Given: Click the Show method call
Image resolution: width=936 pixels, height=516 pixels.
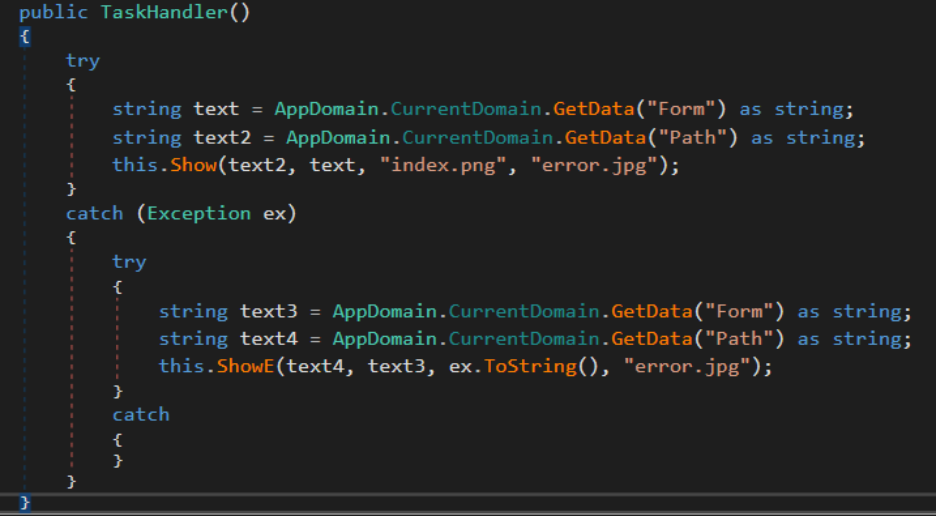Looking at the screenshot, I should (193, 165).
